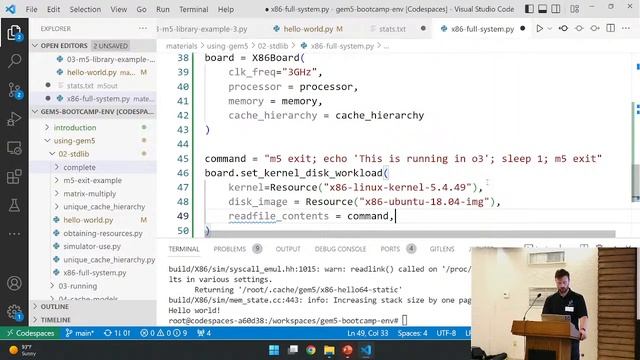Open the Extensions view

click(x=14, y=177)
